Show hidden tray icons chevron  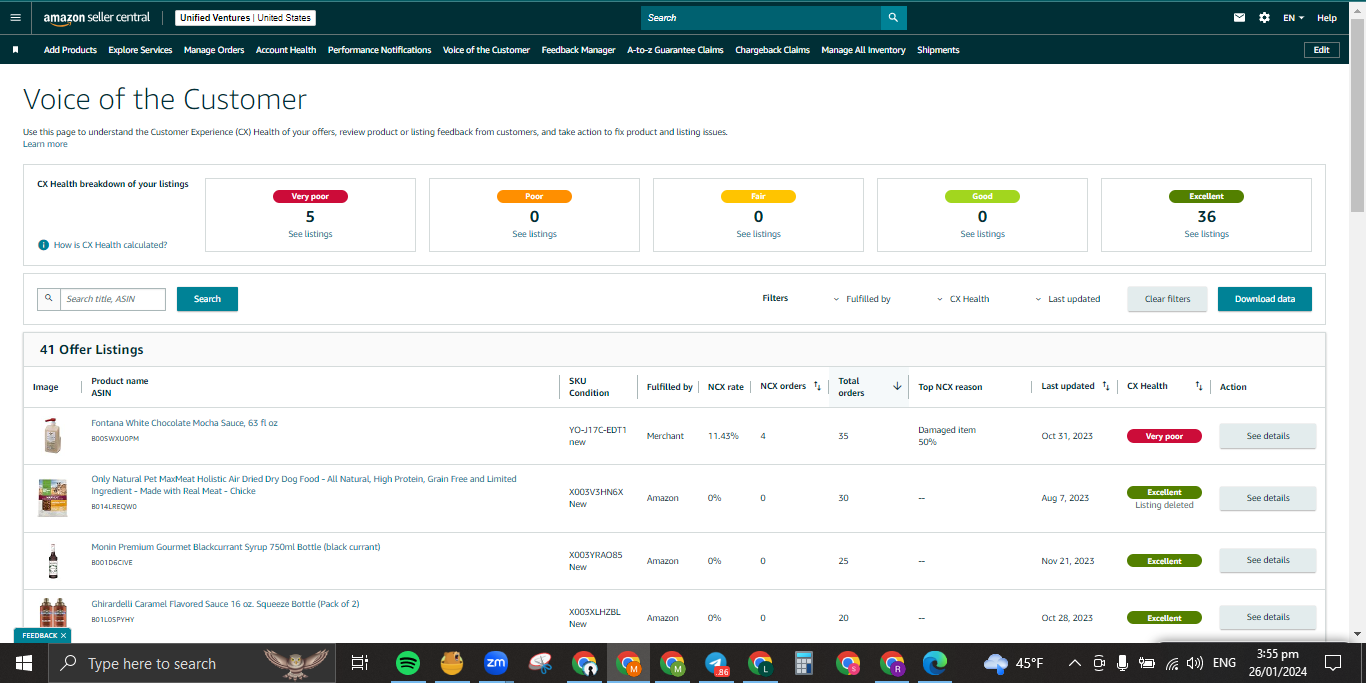(1075, 663)
